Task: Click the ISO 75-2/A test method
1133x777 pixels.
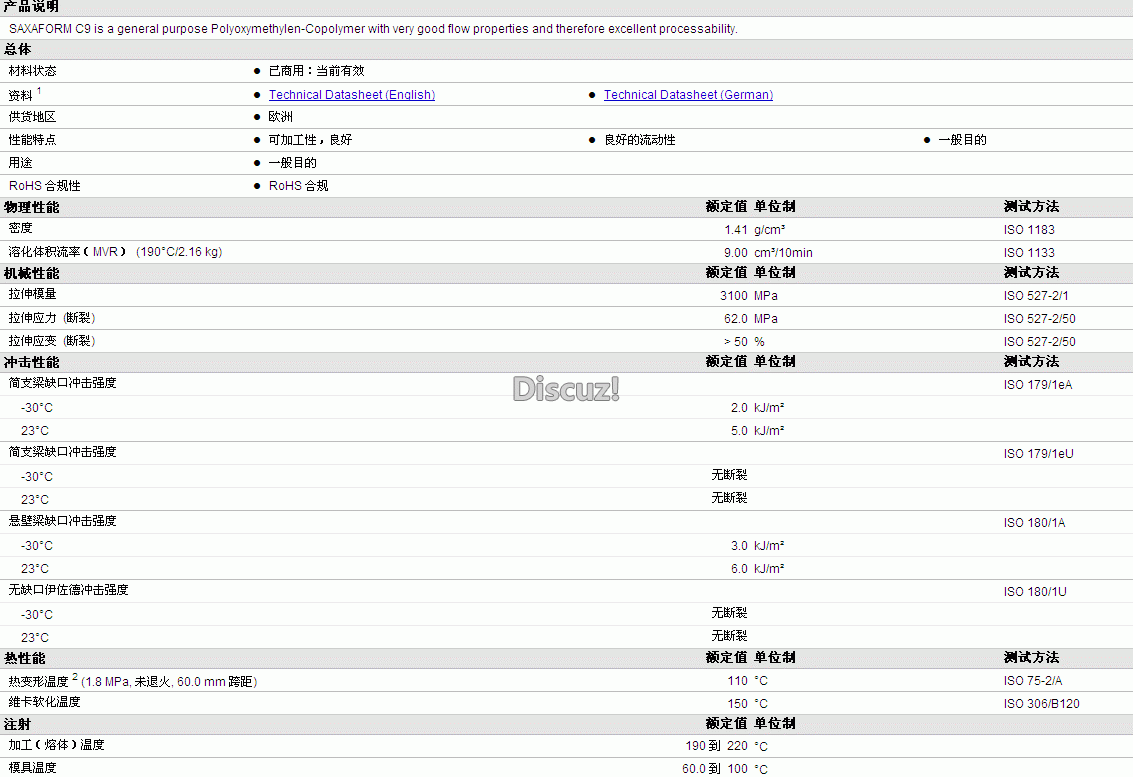Action: point(1033,681)
